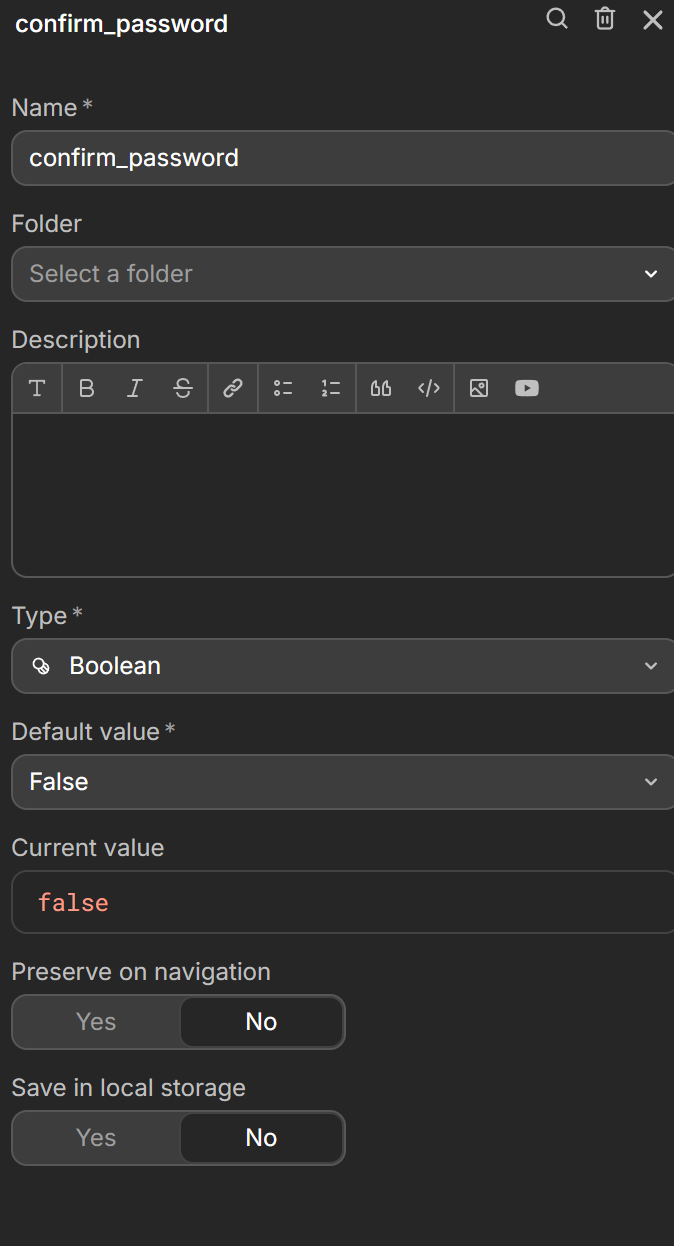674x1246 pixels.
Task: Insert bulleted list in description
Action: pyautogui.click(x=283, y=389)
